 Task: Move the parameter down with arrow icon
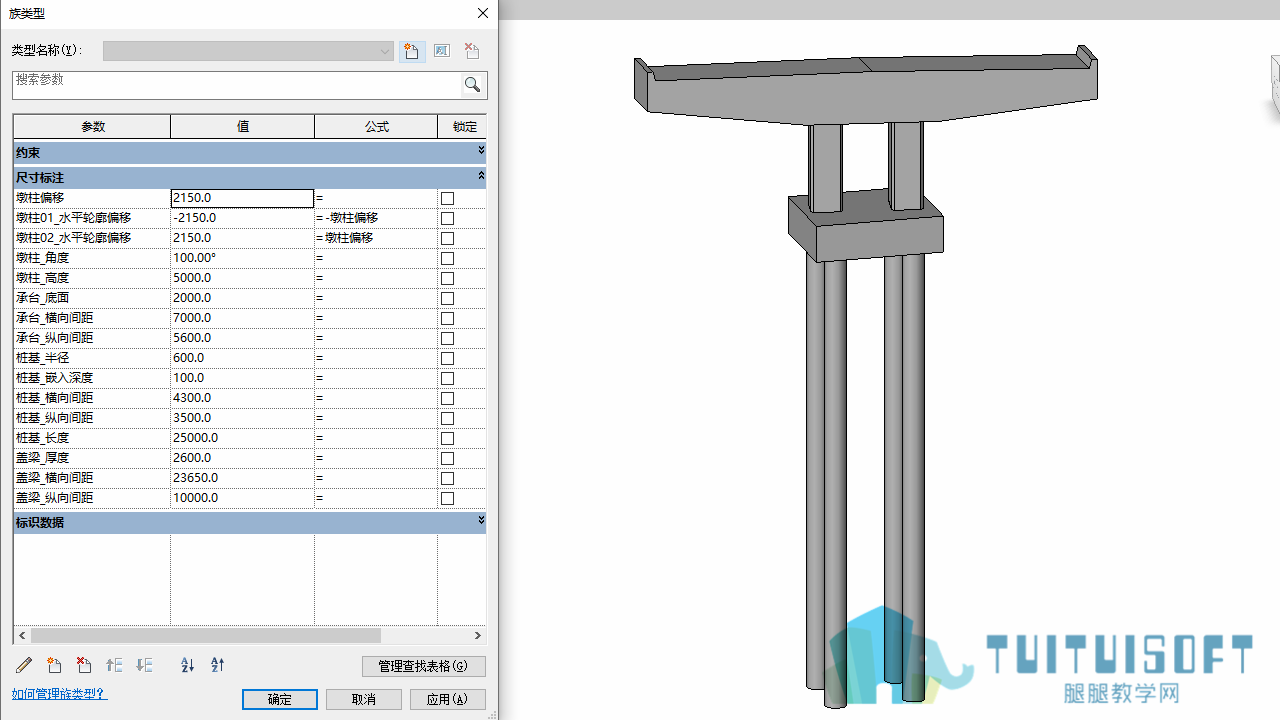tap(144, 665)
